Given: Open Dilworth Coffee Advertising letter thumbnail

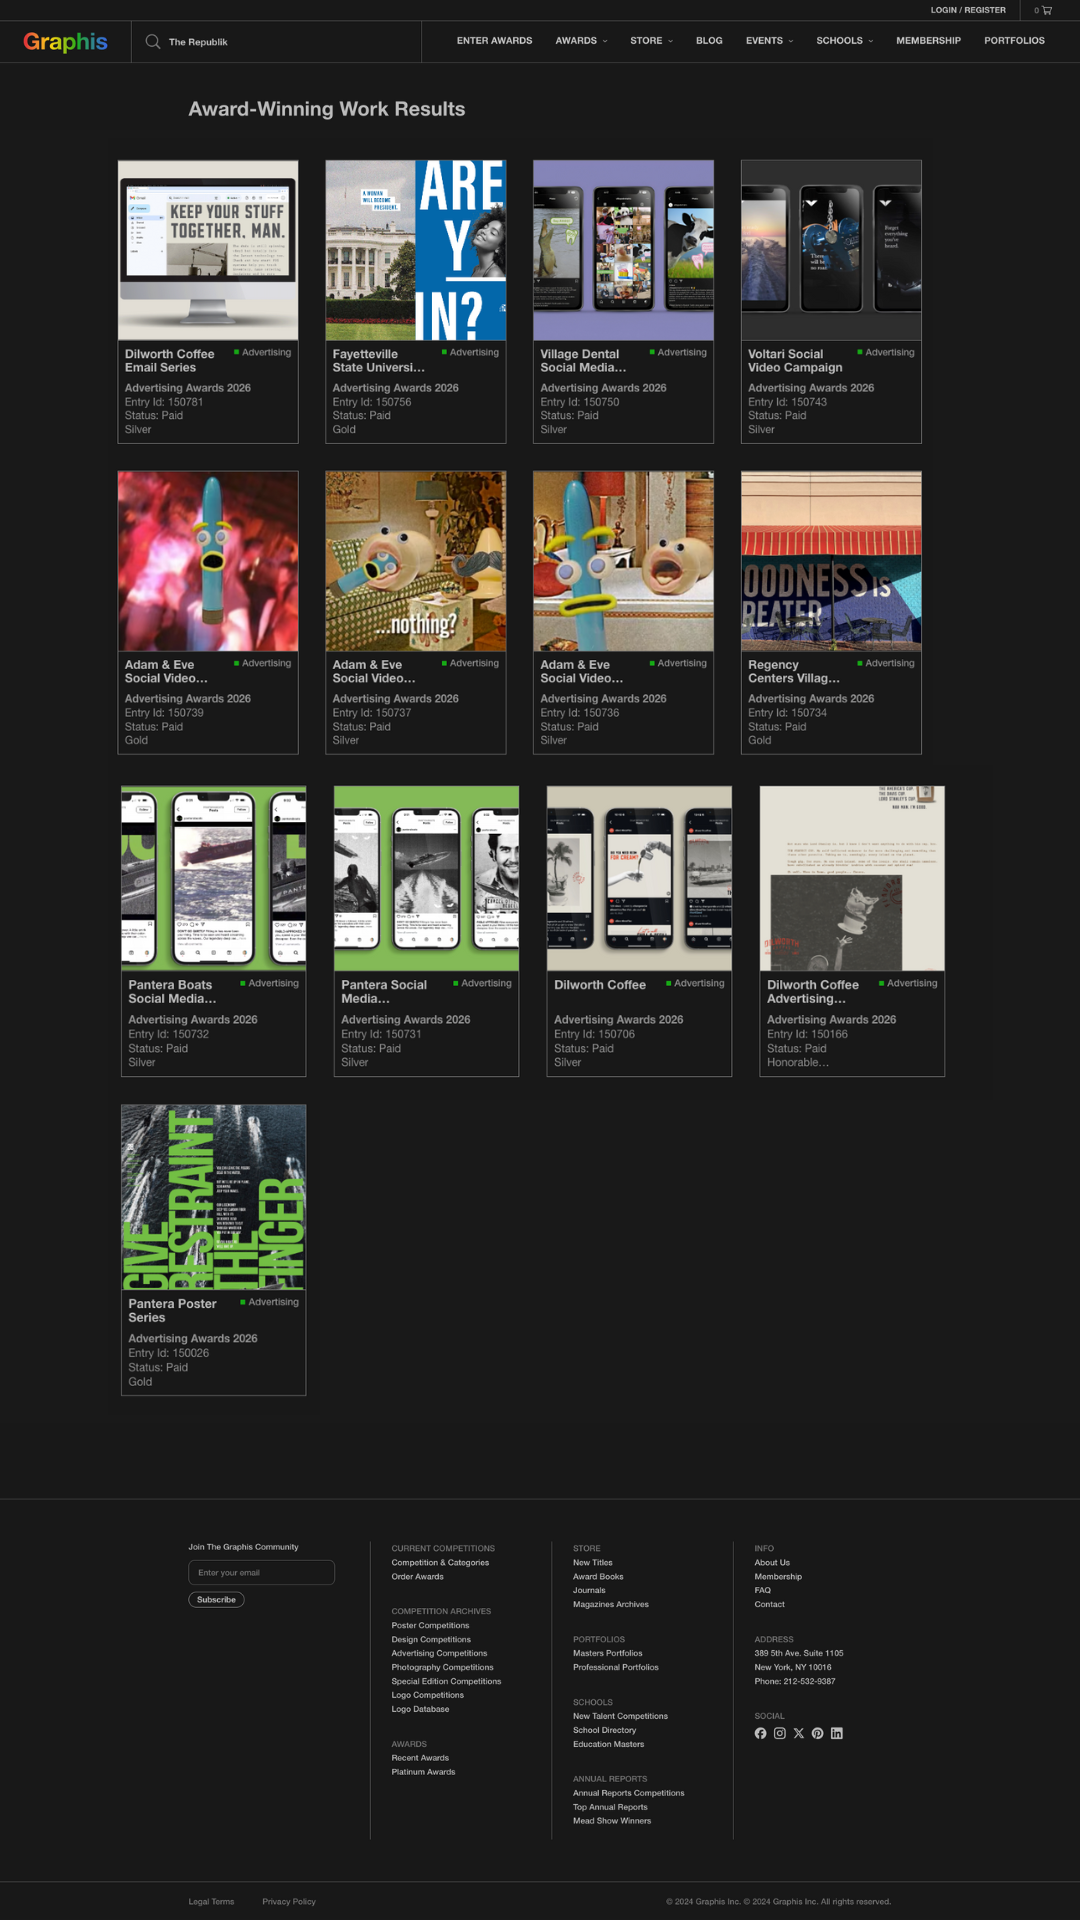Looking at the screenshot, I should coord(852,878).
